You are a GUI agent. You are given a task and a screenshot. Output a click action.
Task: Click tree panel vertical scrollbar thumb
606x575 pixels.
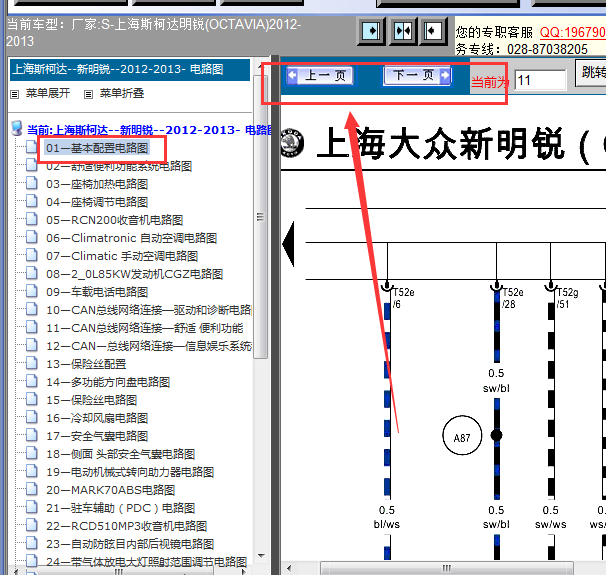[x=261, y=216]
